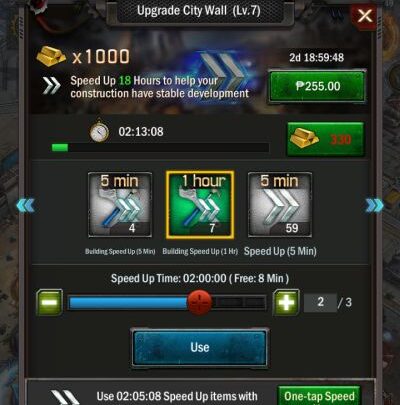Tap the gold bars x1000 icon
The width and height of the screenshot is (400, 405).
(51, 56)
